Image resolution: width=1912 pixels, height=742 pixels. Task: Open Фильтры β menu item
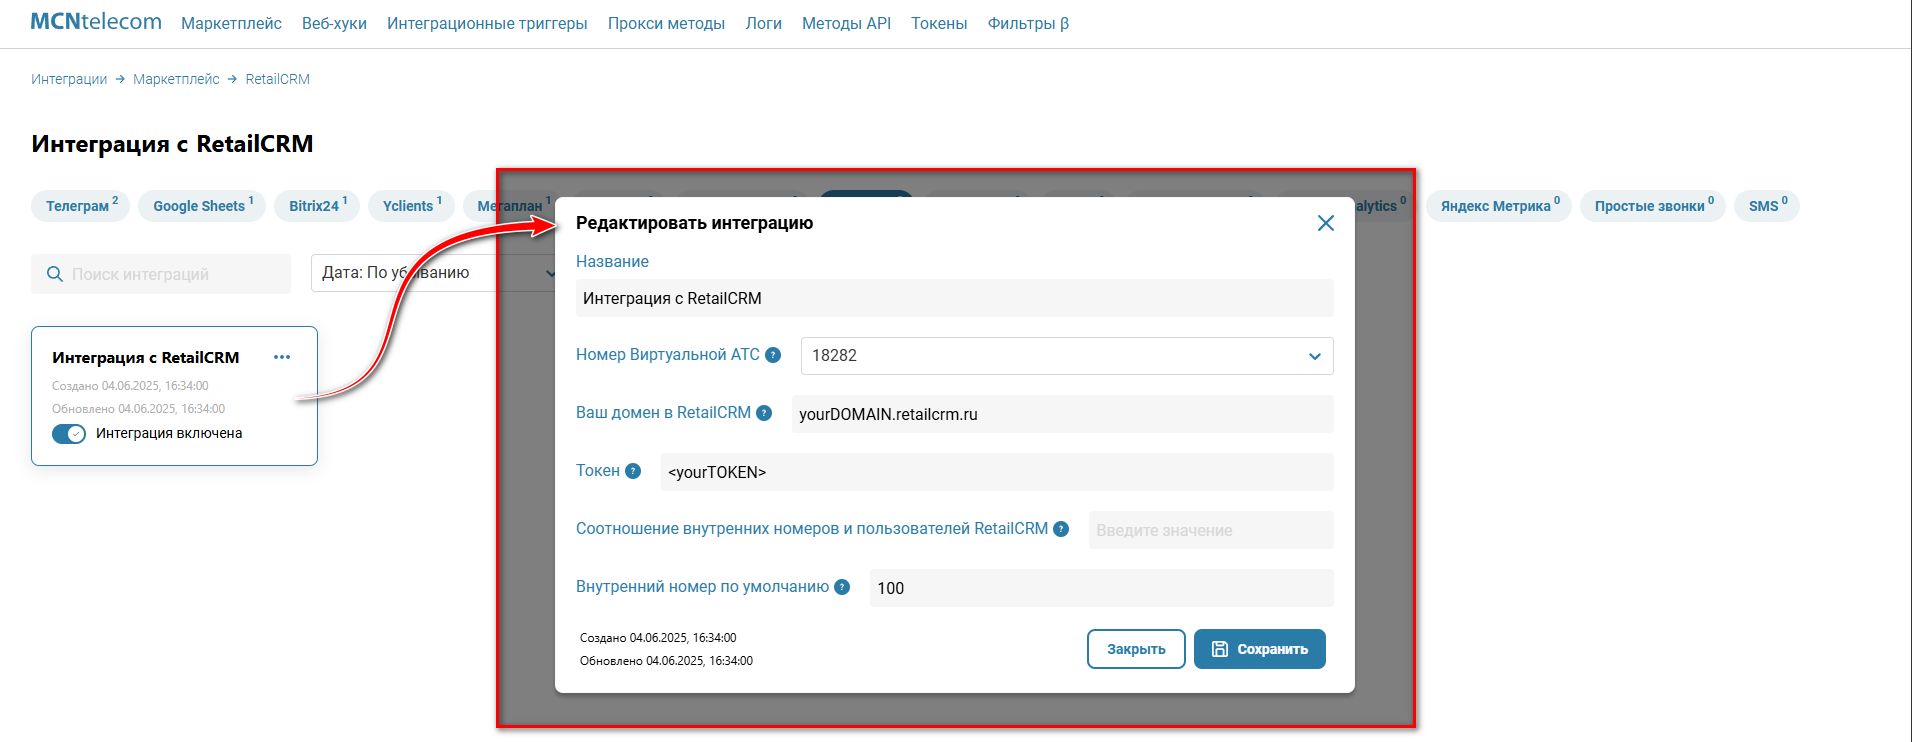coord(1028,23)
